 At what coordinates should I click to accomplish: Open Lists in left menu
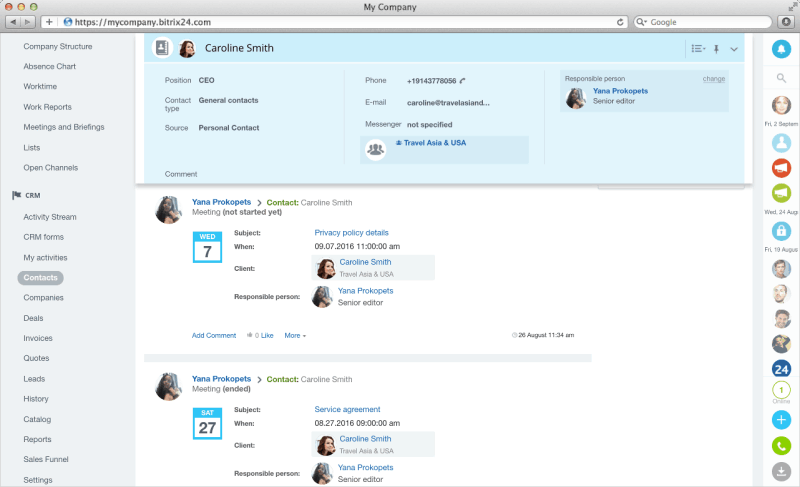click(32, 147)
